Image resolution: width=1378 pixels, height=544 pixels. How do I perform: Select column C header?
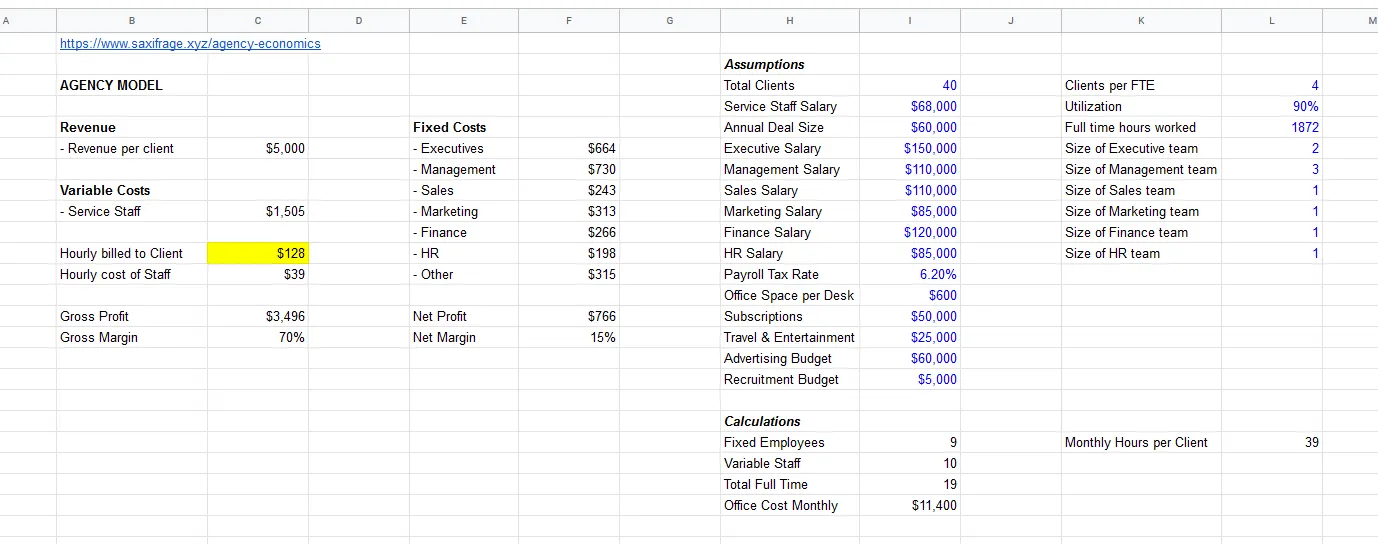click(258, 20)
